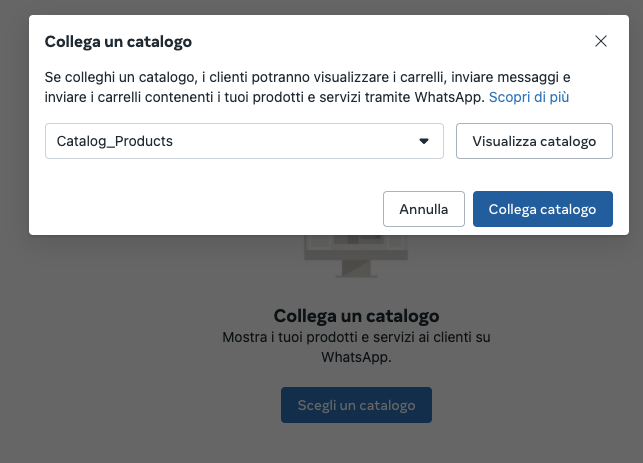Click the dialog title Collega un catalogo

[118, 41]
